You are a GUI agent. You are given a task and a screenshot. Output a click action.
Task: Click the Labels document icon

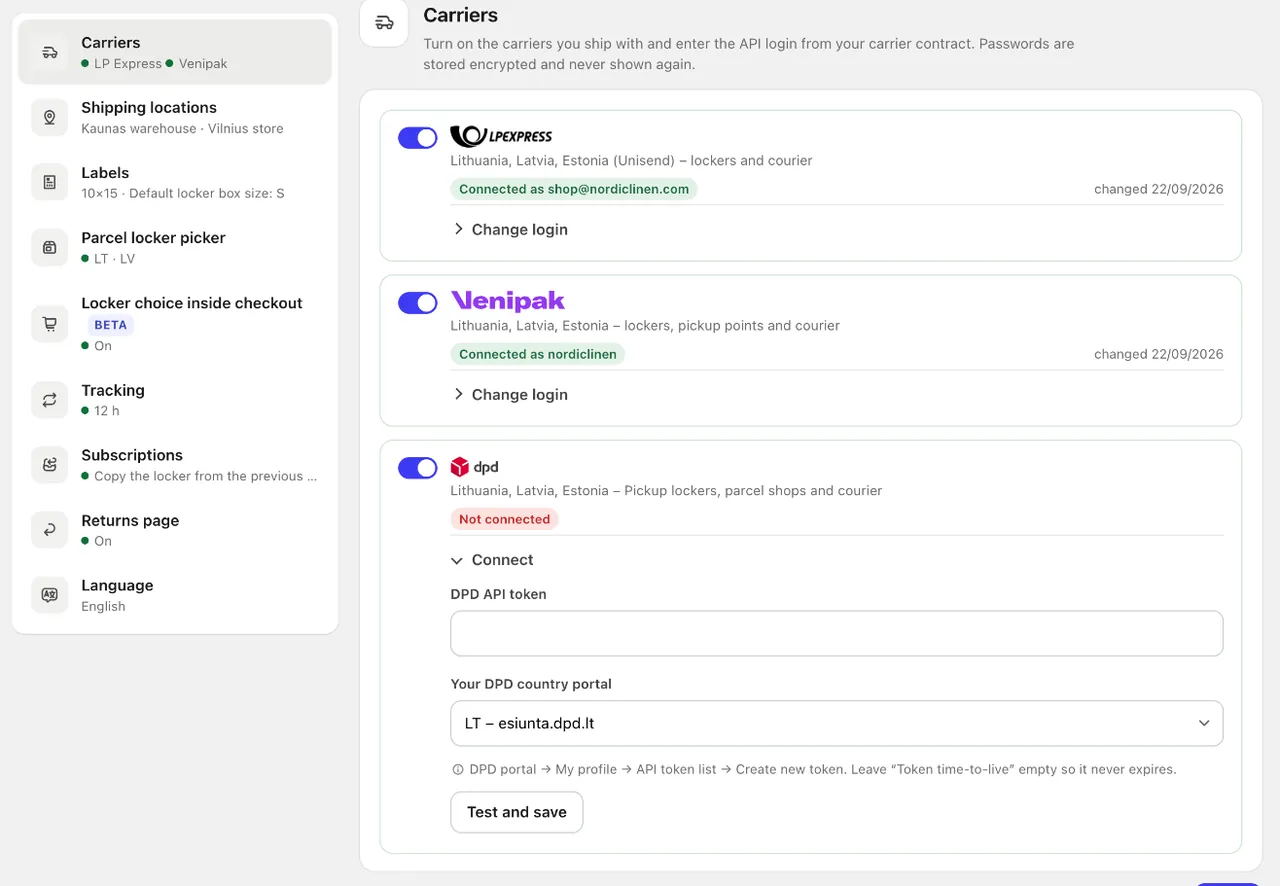coord(50,182)
